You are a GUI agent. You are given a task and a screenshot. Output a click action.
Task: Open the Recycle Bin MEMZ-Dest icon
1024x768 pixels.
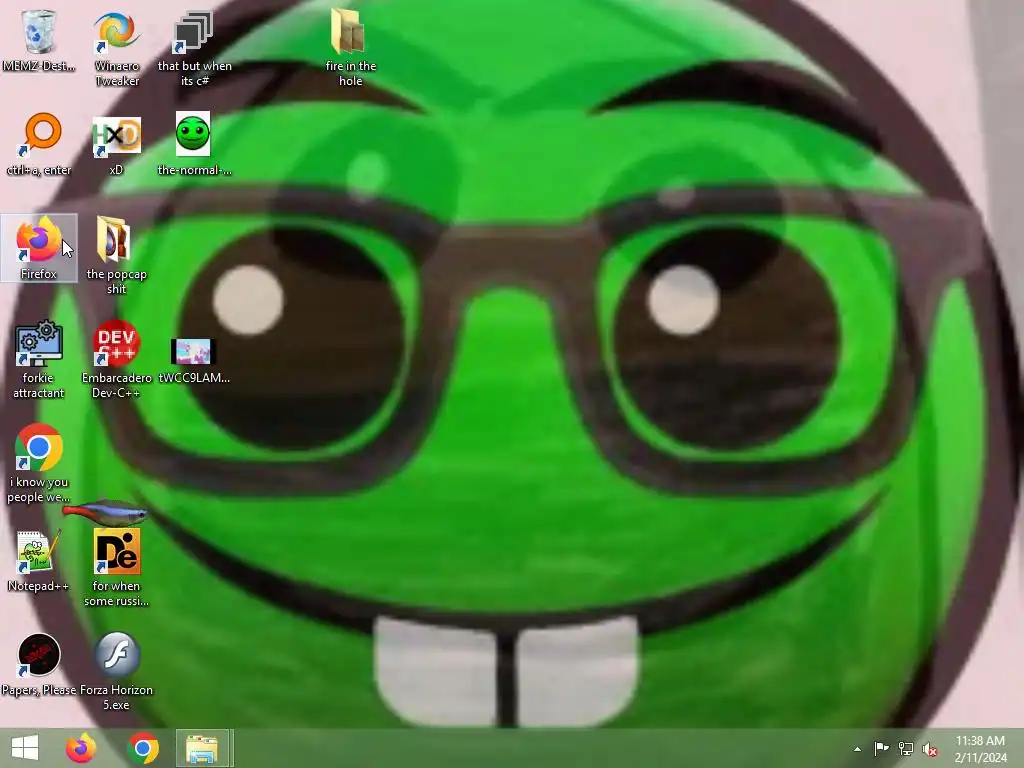39,40
